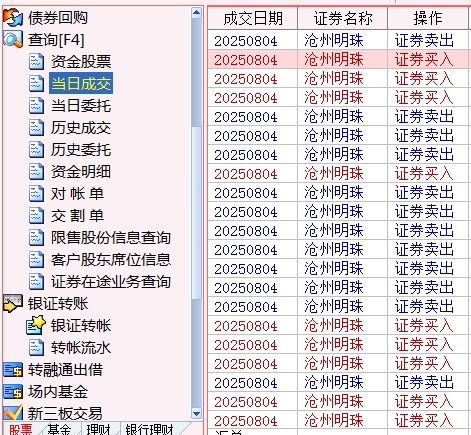
Task: Click 沧州明珠 in the first table row
Action: [334, 41]
